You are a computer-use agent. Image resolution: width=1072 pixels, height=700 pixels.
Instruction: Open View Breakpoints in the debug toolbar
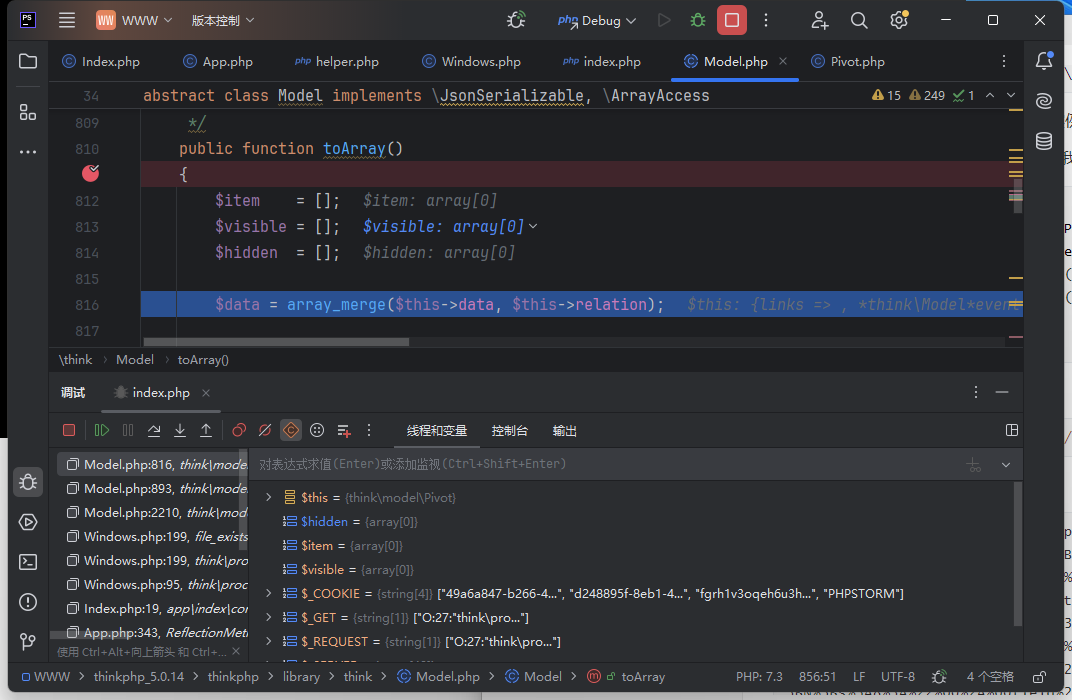pos(239,430)
